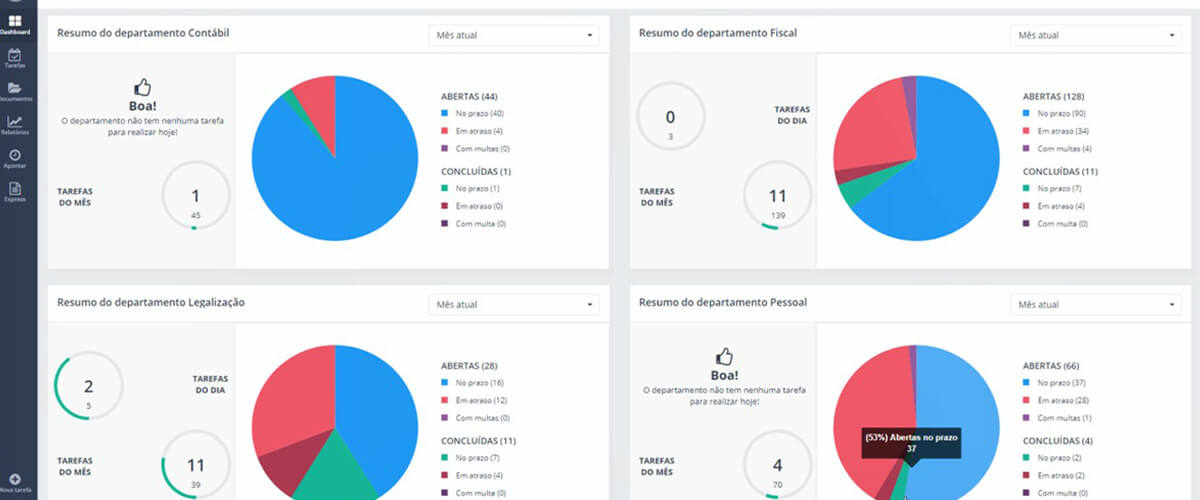Open the Mês atual dropdown for Pessoal
Image resolution: width=1200 pixels, height=500 pixels.
[1096, 304]
